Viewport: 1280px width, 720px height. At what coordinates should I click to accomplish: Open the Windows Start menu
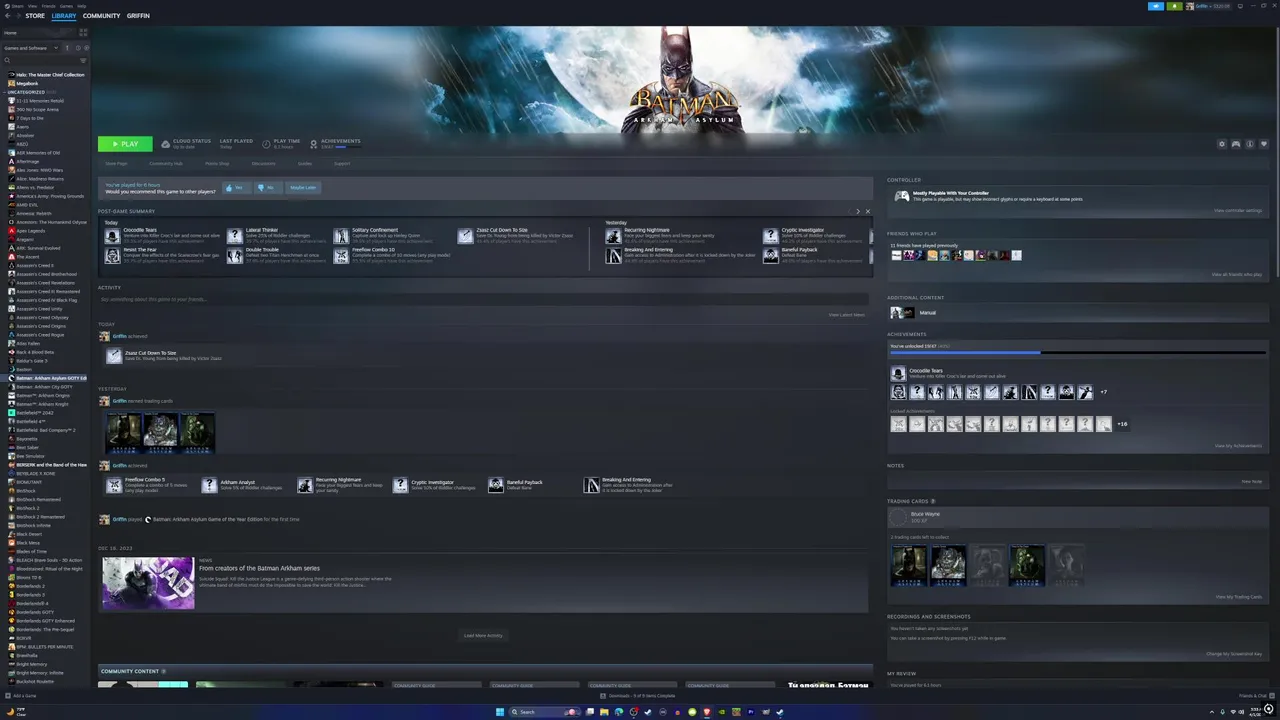click(x=500, y=712)
